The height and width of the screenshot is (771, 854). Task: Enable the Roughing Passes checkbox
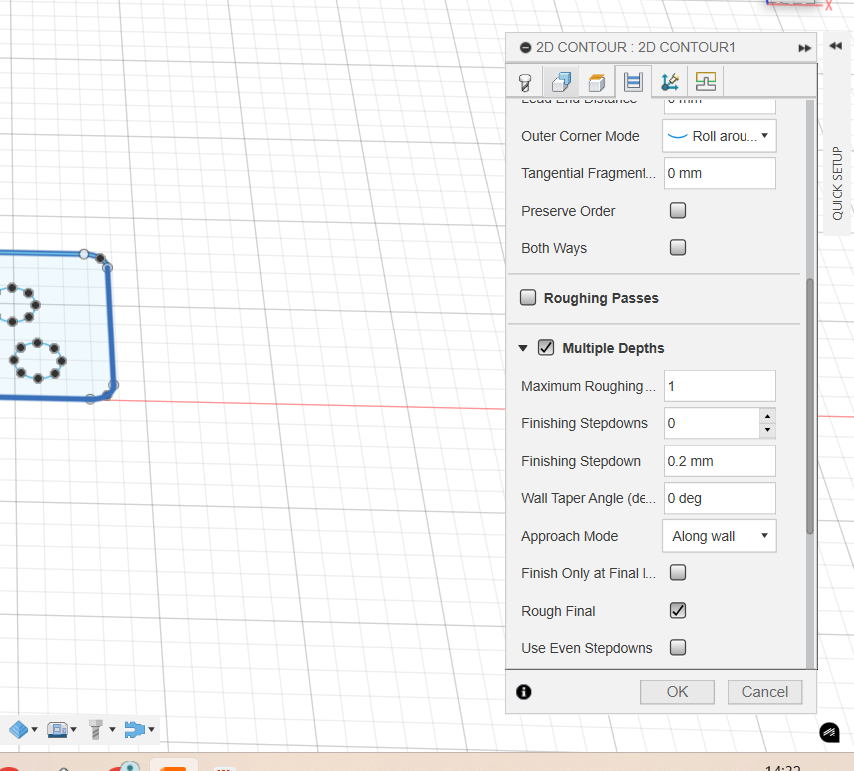pyautogui.click(x=528, y=297)
